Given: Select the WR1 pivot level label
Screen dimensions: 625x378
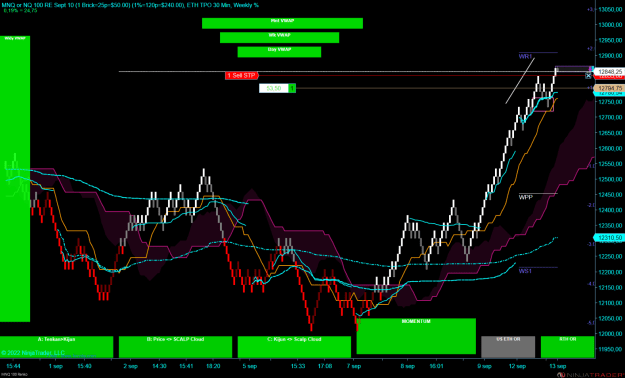Looking at the screenshot, I should click(x=525, y=57).
